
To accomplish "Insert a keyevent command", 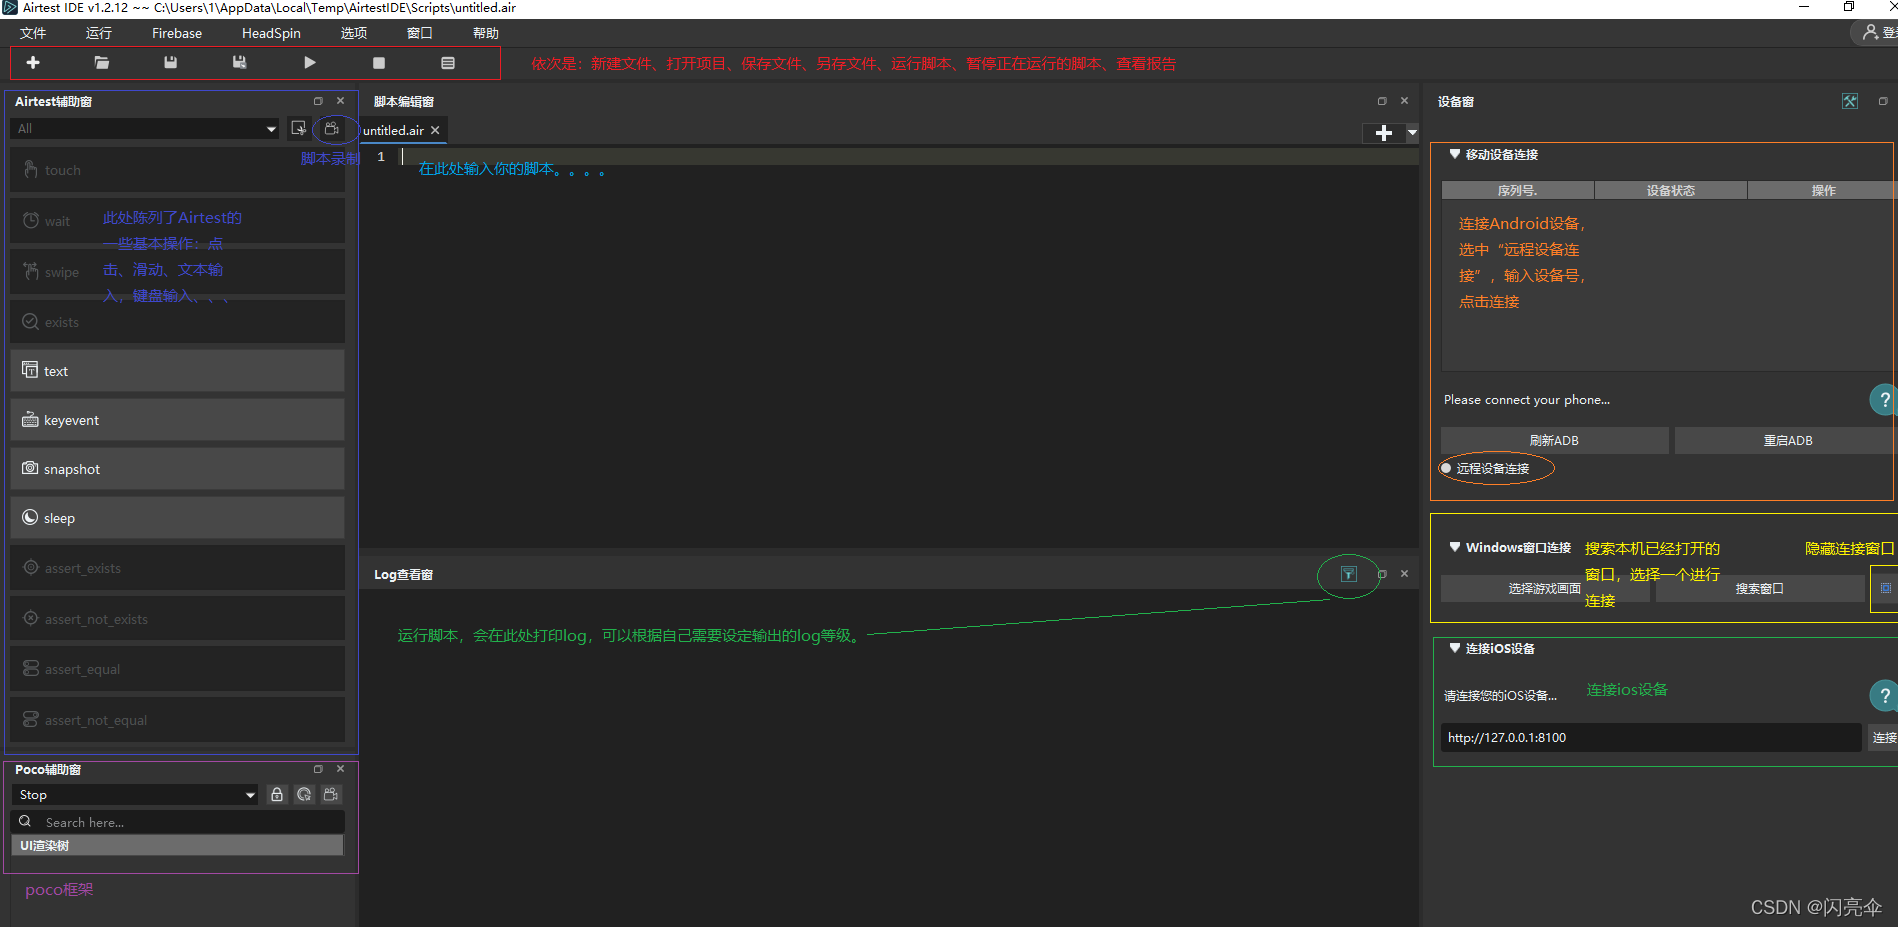I will coord(177,420).
